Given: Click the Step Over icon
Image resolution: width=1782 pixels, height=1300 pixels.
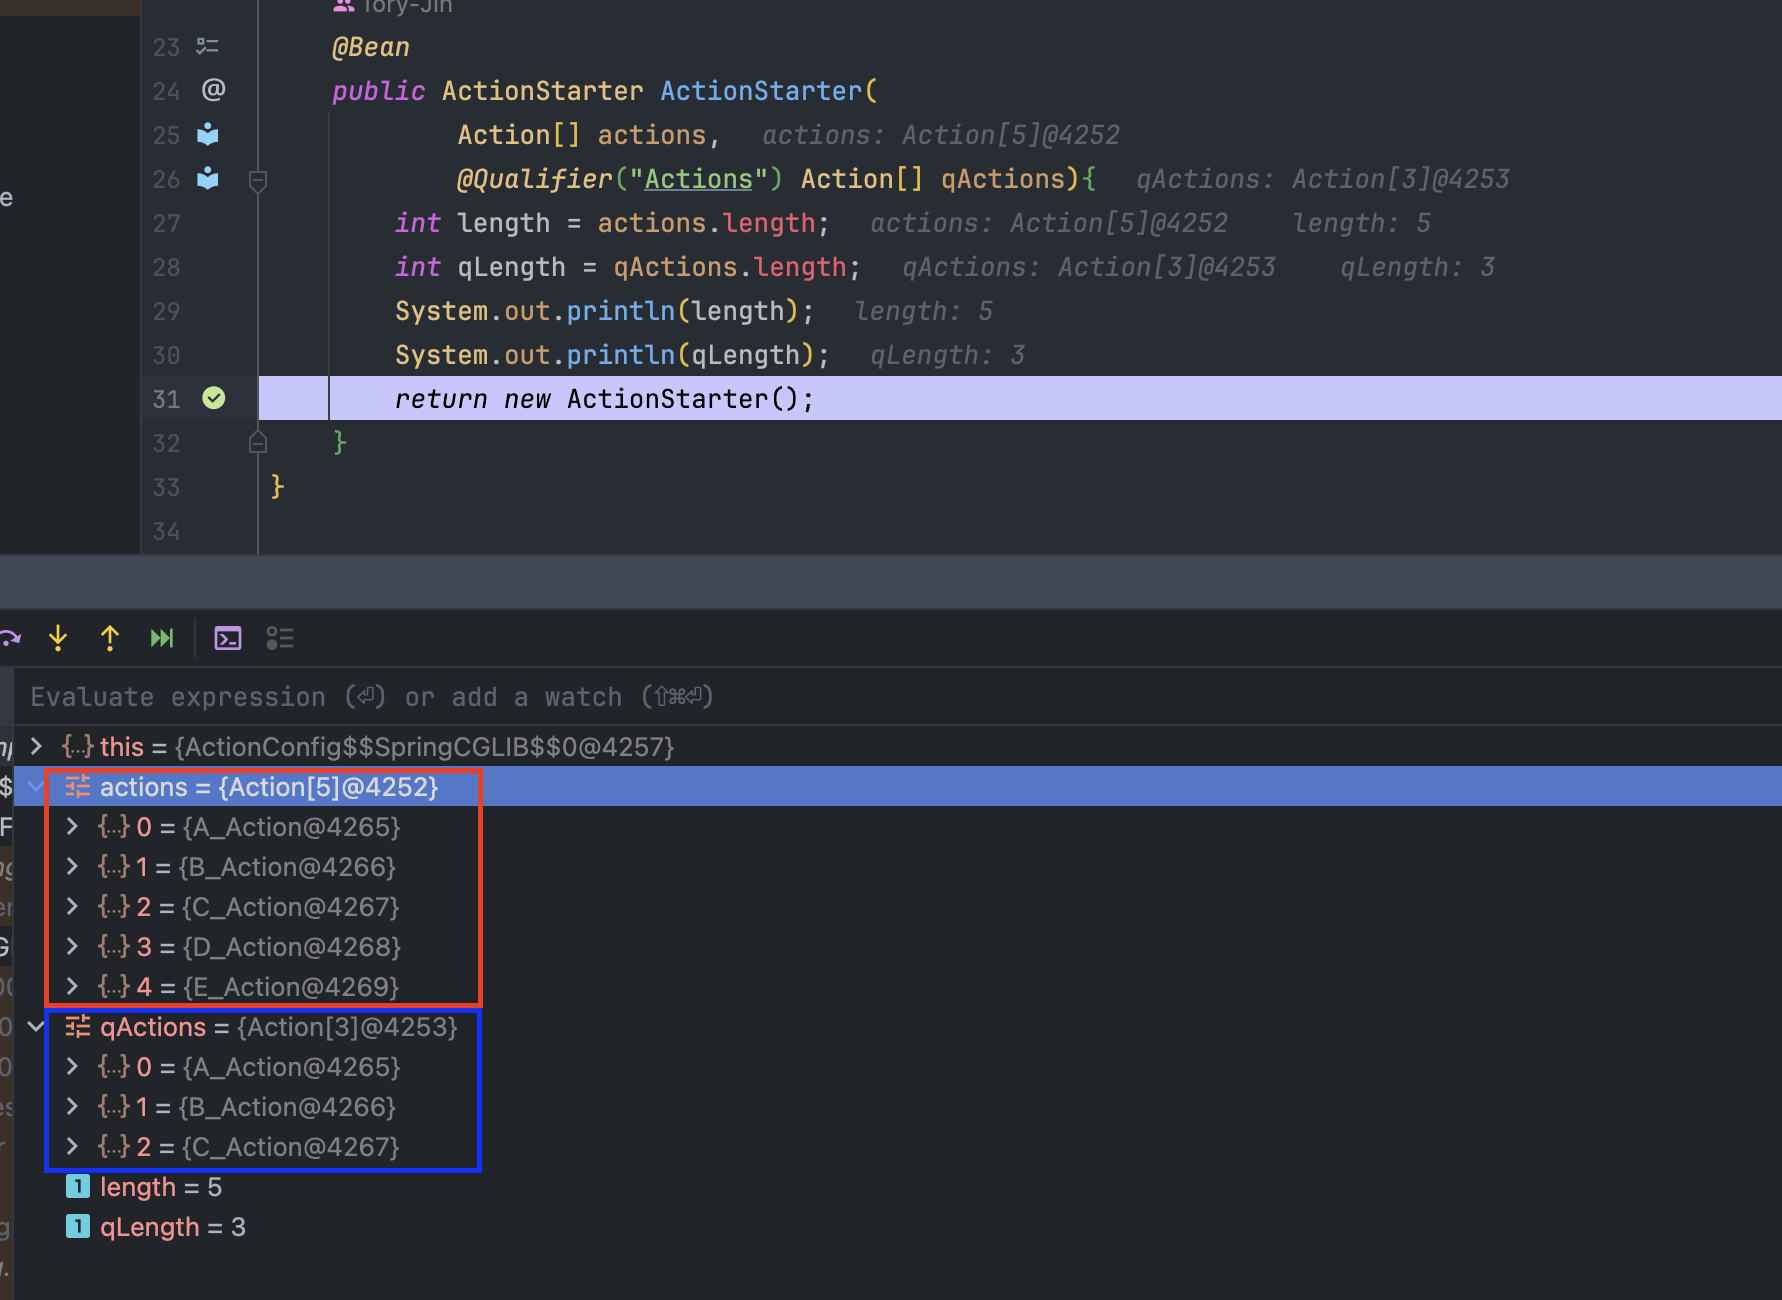Looking at the screenshot, I should click(x=10, y=638).
